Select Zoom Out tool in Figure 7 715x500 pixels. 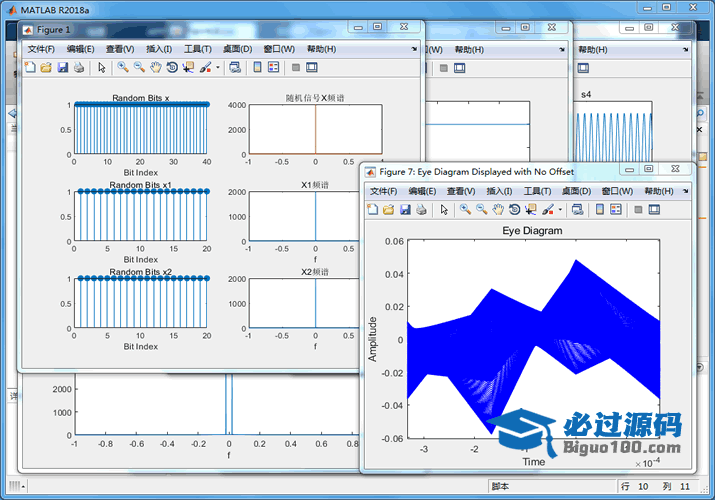480,210
